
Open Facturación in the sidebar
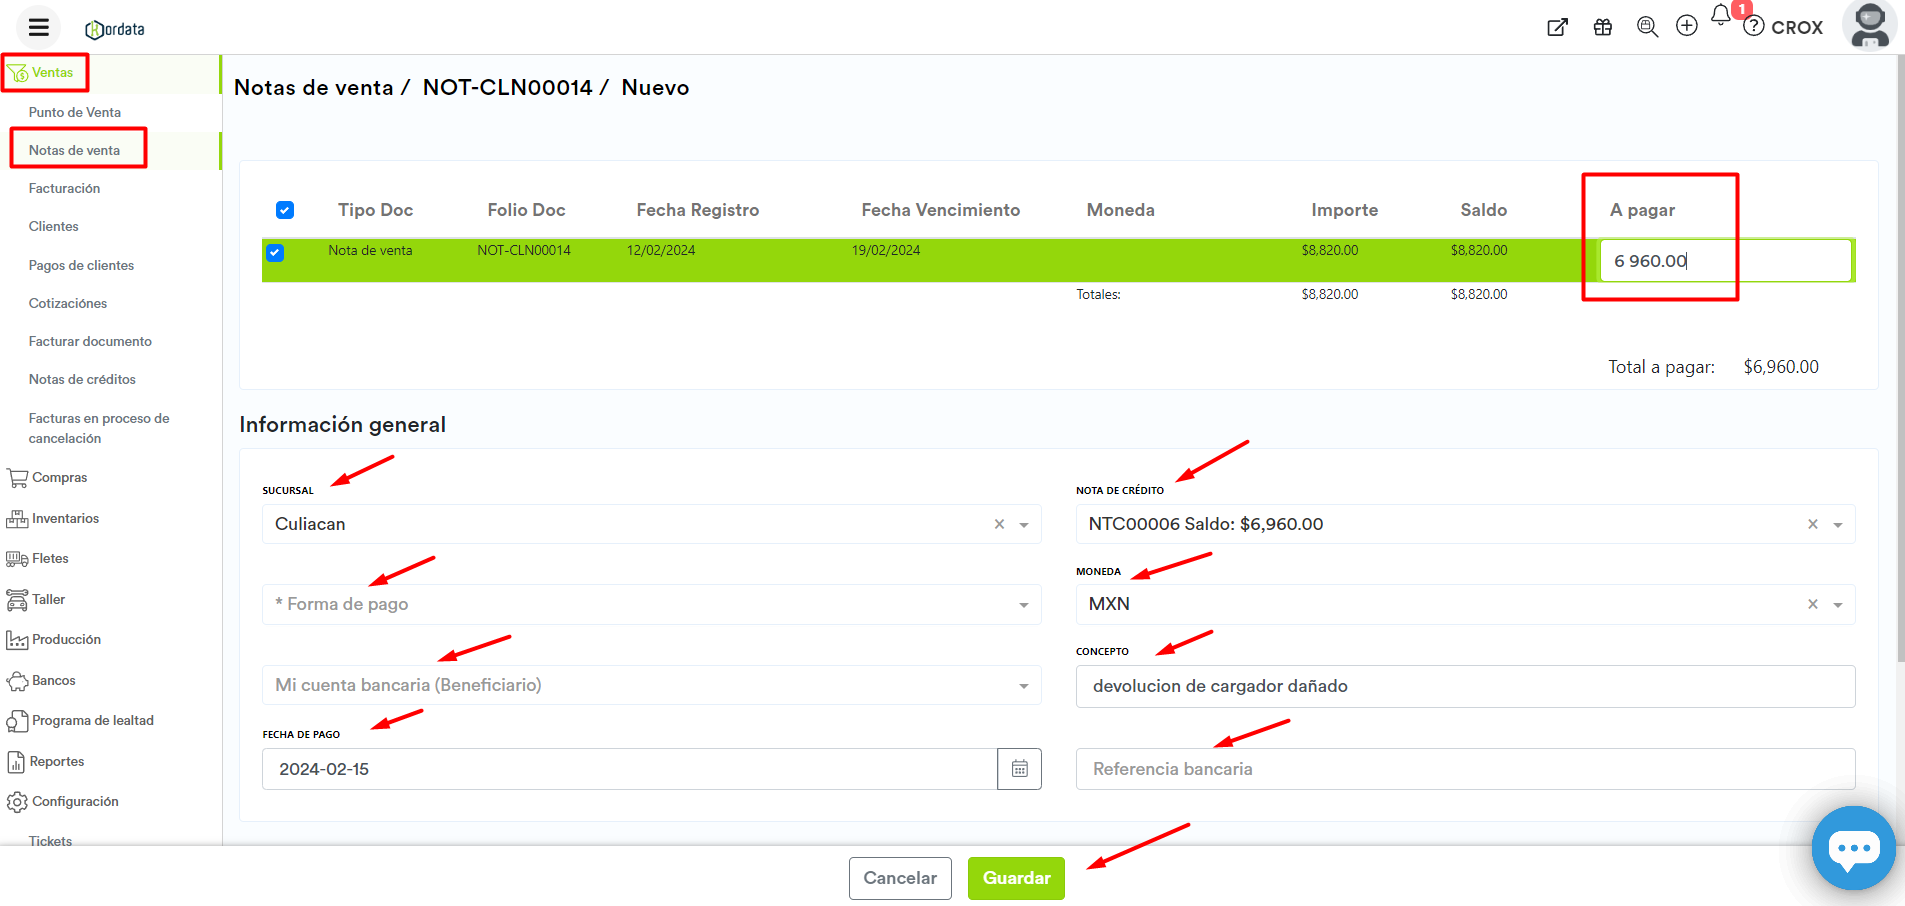pyautogui.click(x=64, y=188)
